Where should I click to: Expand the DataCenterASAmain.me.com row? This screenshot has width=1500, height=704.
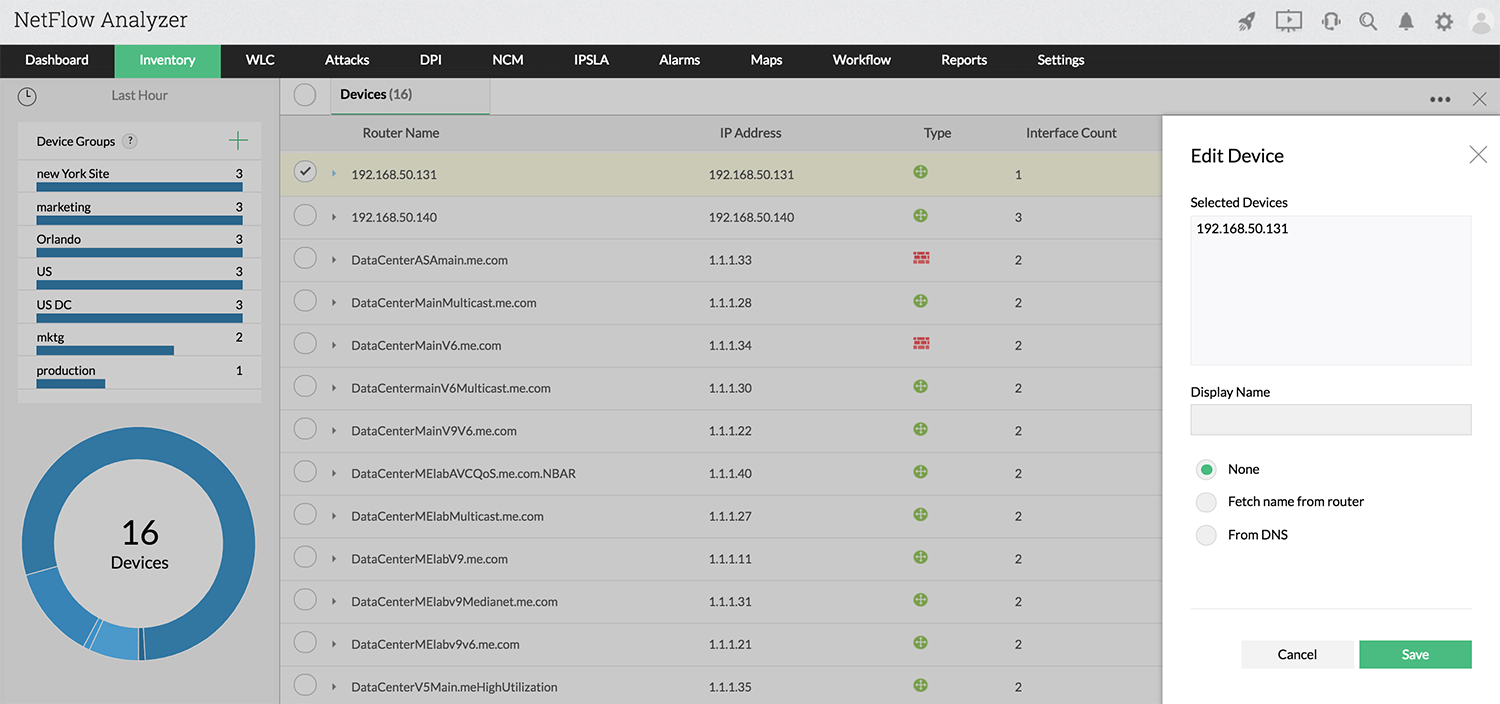coord(334,260)
